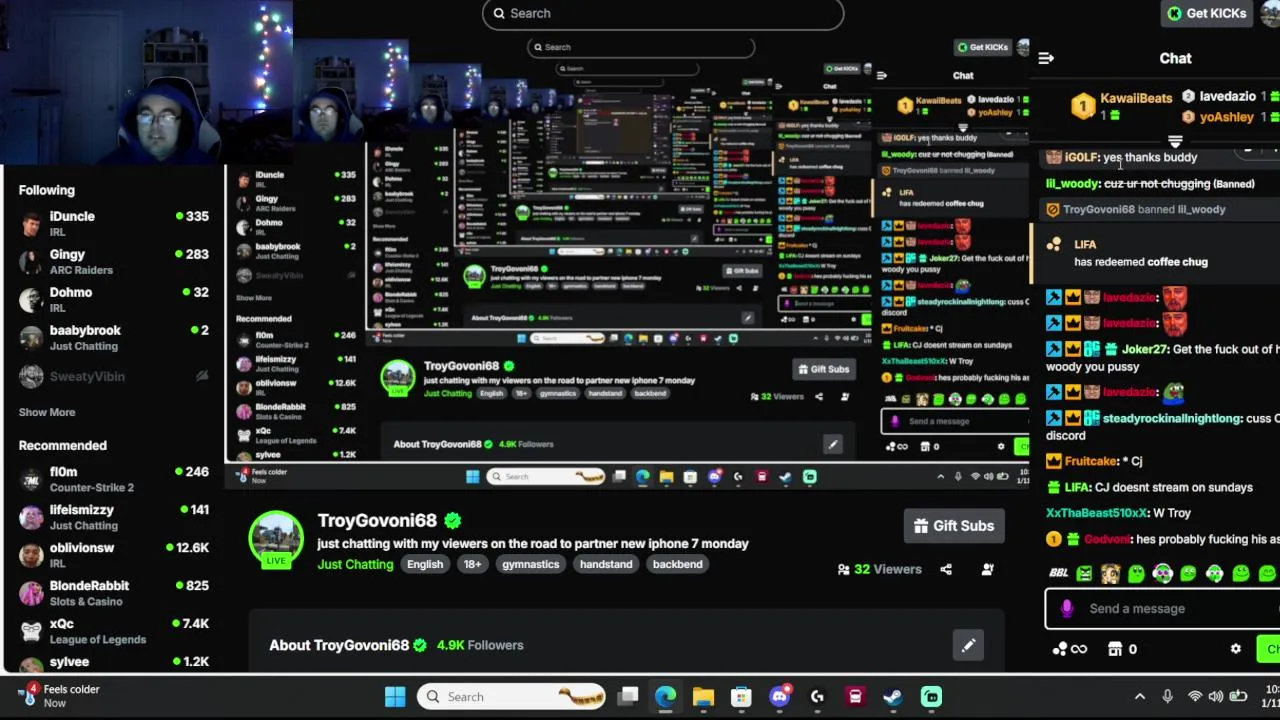The height and width of the screenshot is (720, 1280).
Task: Select the backbend tag
Action: pyautogui.click(x=677, y=564)
